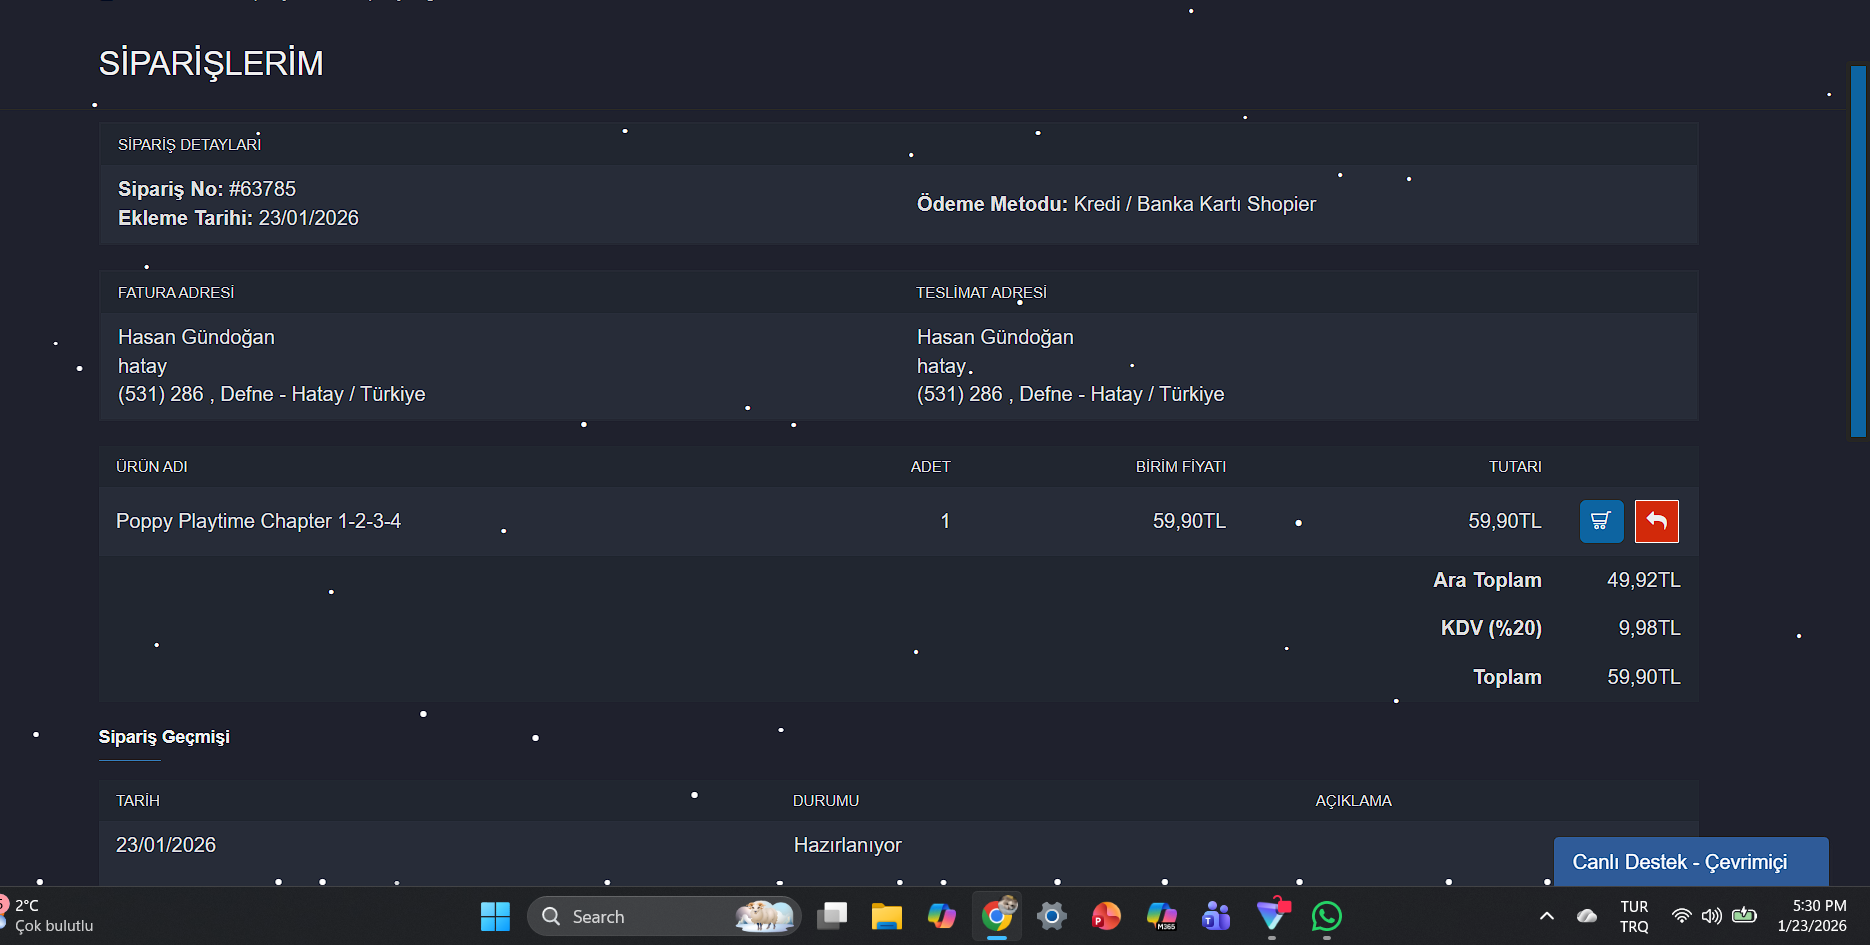The width and height of the screenshot is (1870, 945).
Task: Open Wi-Fi network settings icon
Action: (1682, 916)
